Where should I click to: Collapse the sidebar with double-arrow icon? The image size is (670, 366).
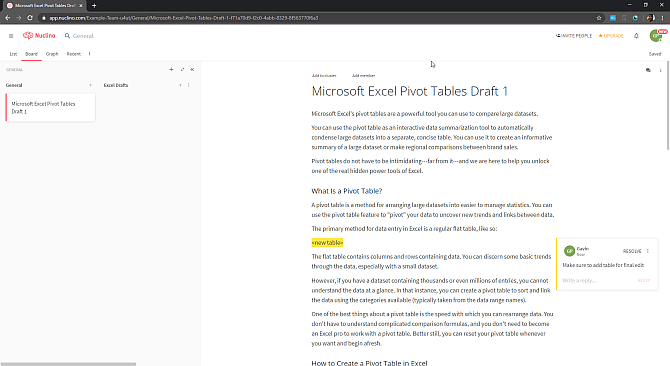click(192, 69)
